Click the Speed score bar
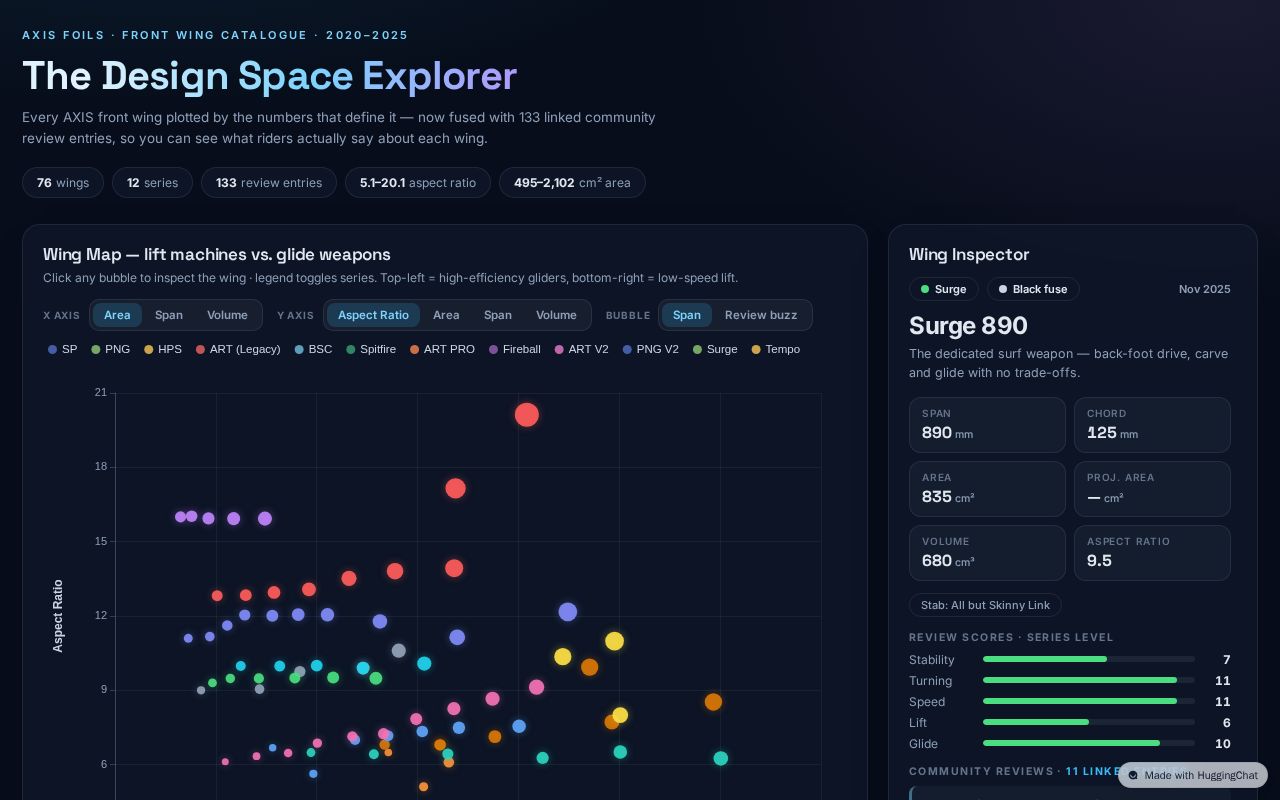 pyautogui.click(x=1089, y=701)
